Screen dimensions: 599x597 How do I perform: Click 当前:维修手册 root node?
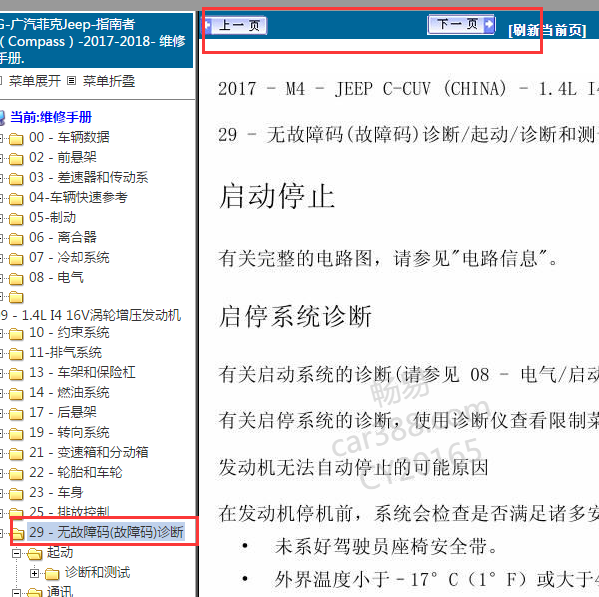click(51, 117)
